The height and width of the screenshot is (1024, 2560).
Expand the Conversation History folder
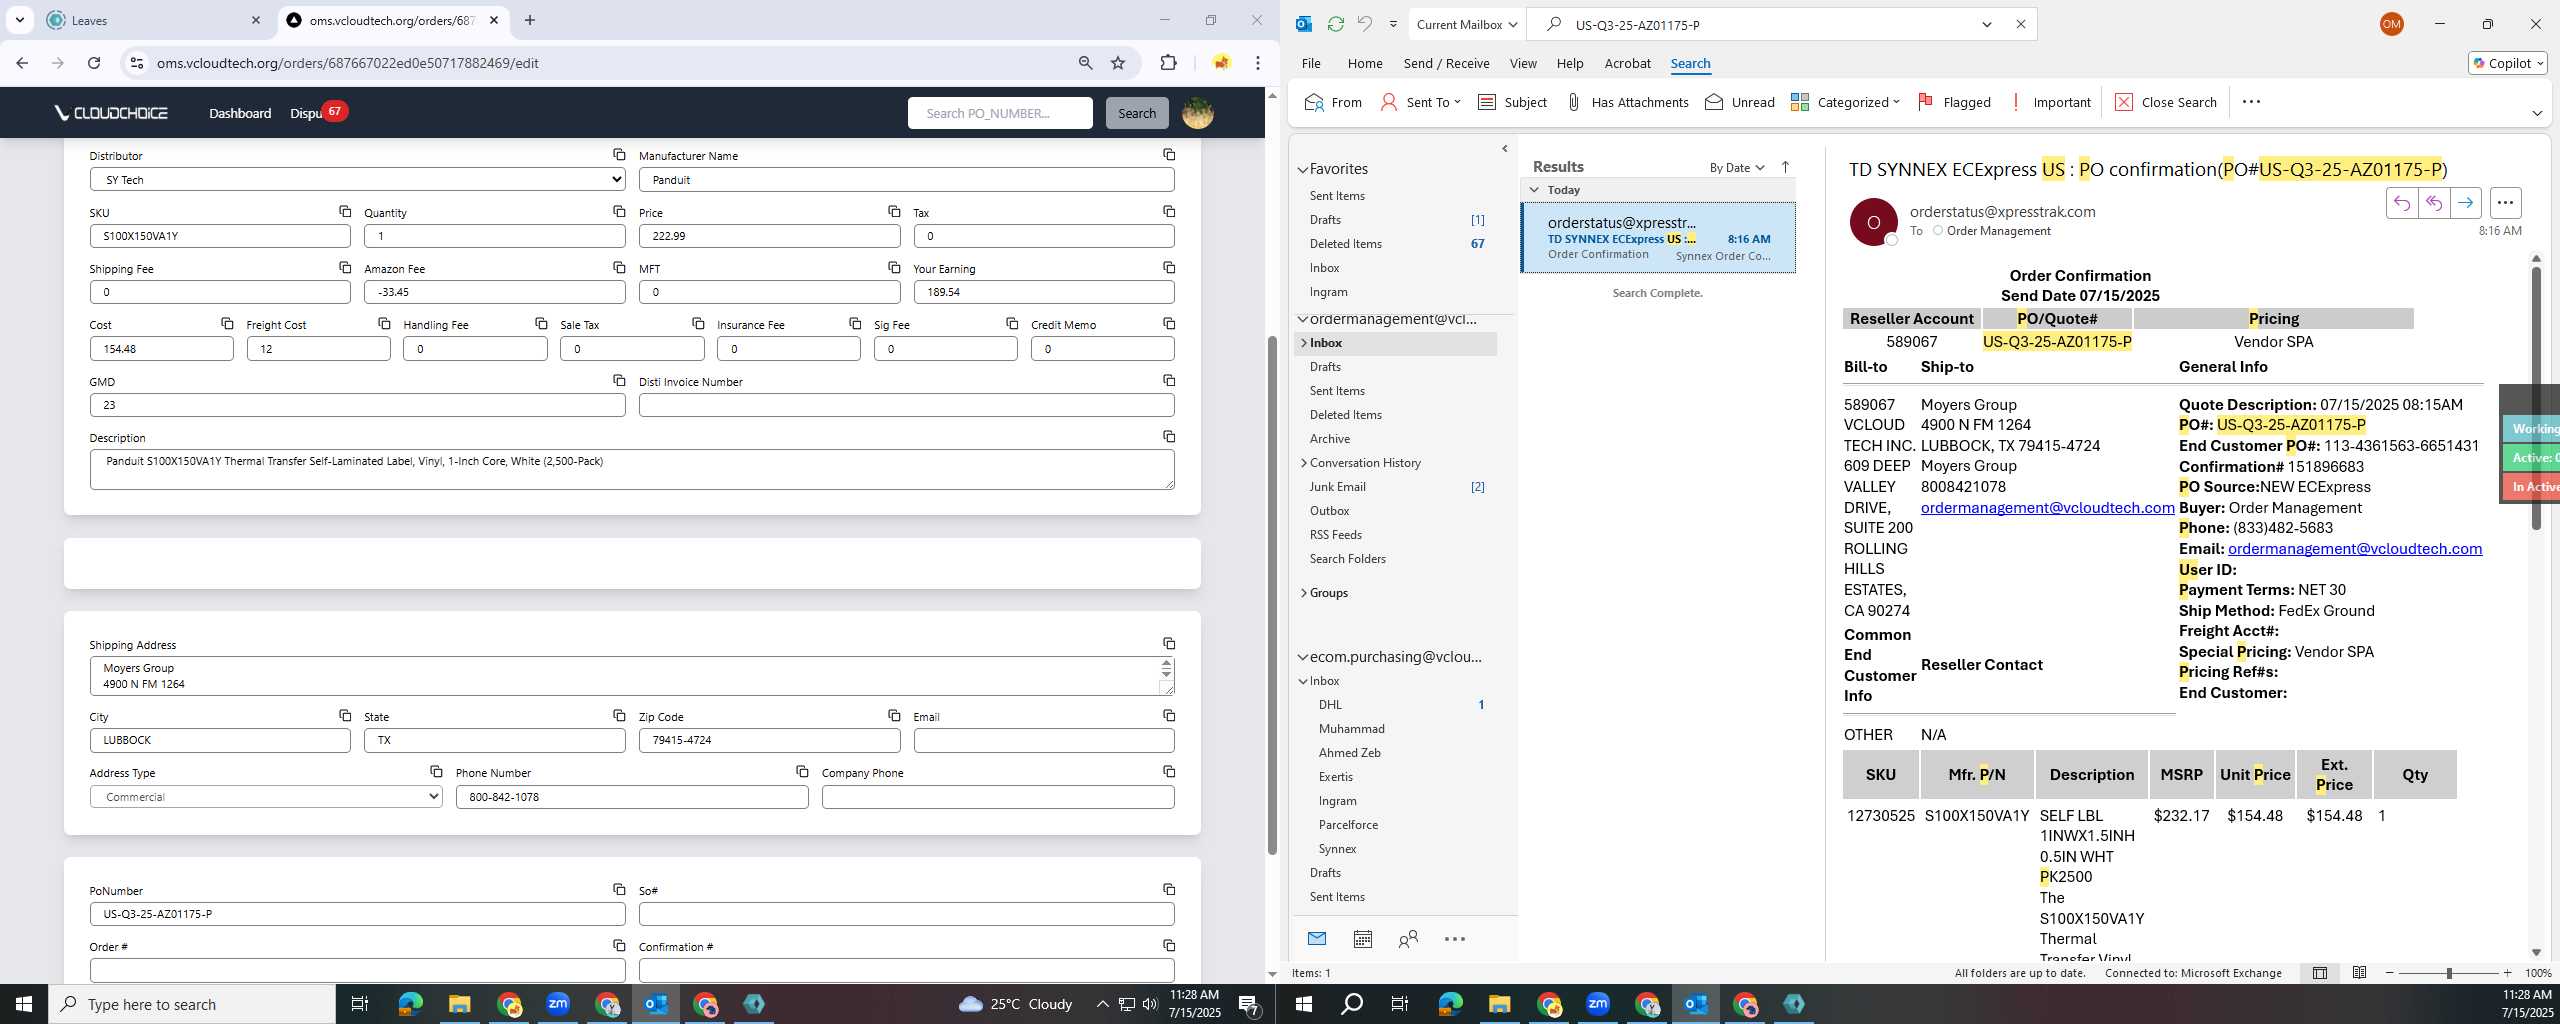point(1303,463)
